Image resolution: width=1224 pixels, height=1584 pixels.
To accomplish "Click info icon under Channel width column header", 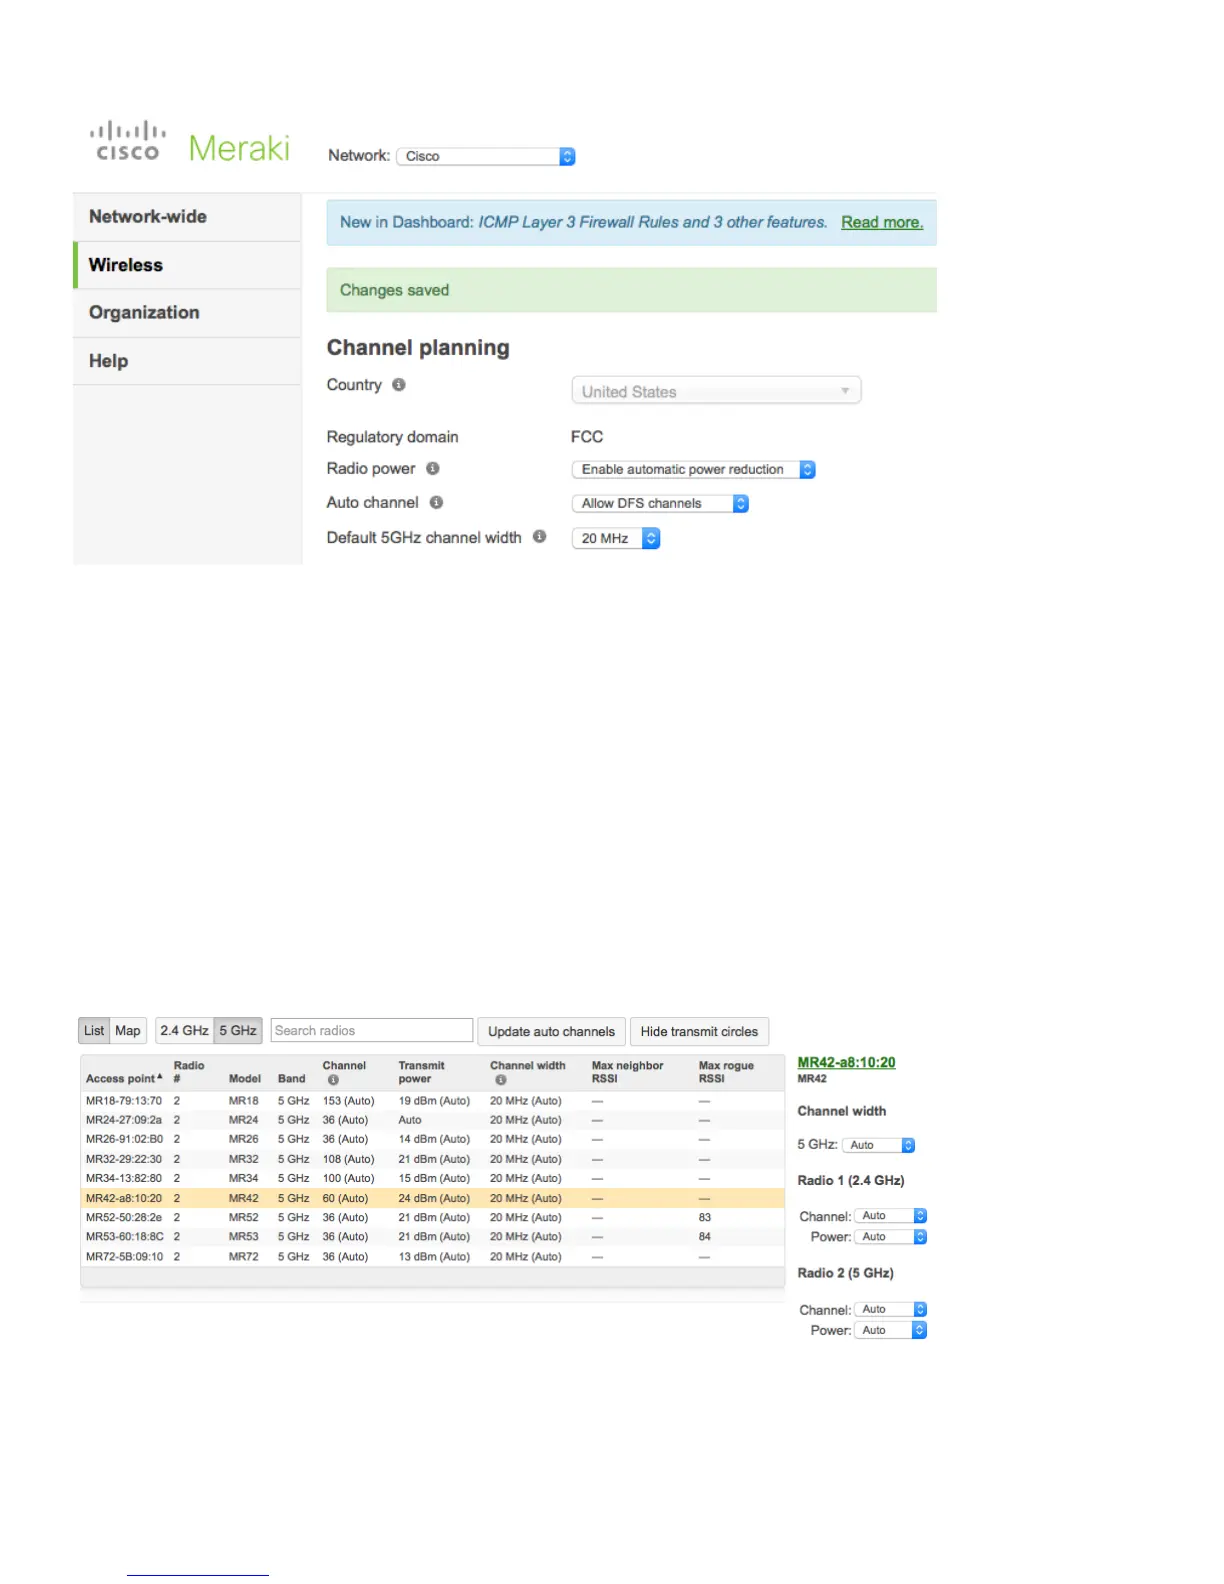I will click(500, 1080).
